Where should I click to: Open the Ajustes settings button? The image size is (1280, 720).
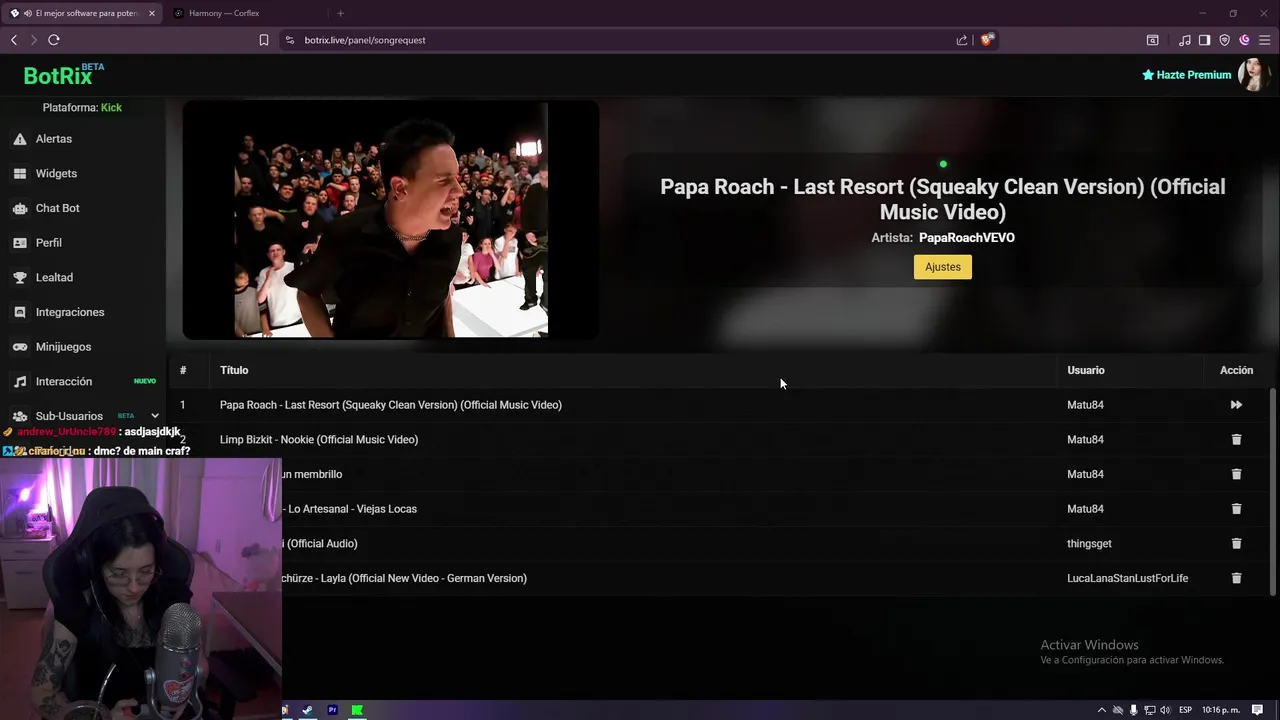(x=942, y=267)
